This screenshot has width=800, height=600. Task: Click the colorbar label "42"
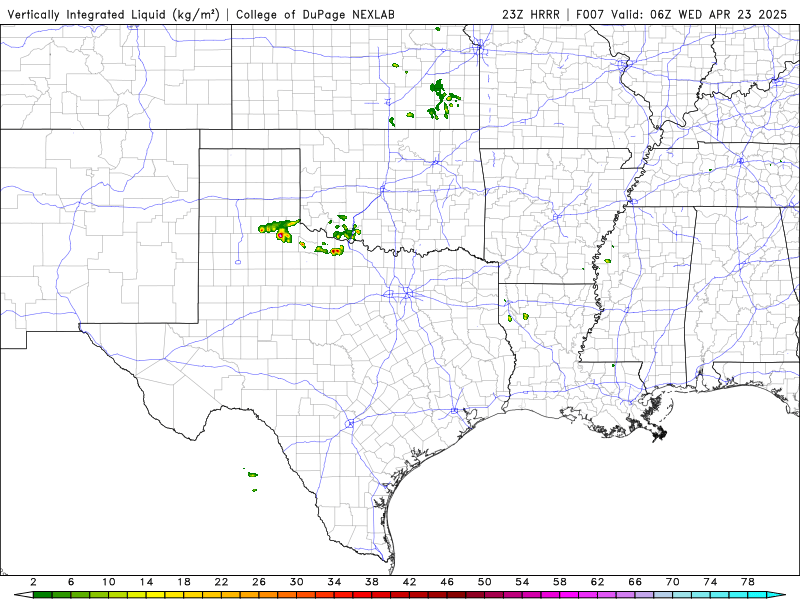pos(410,582)
